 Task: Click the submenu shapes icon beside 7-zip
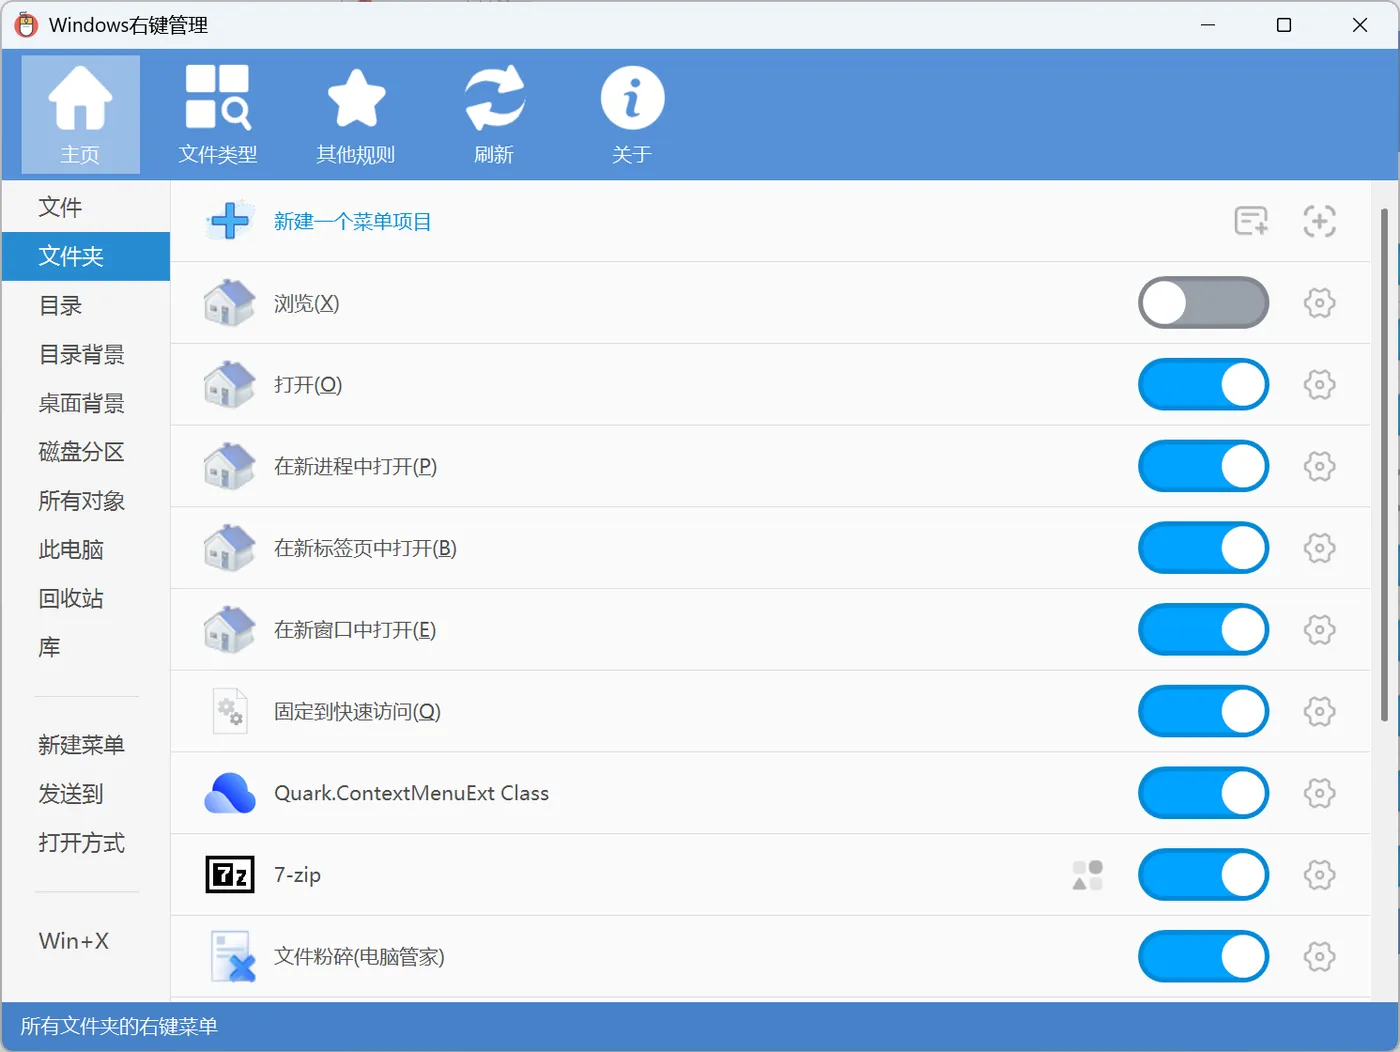pos(1087,875)
